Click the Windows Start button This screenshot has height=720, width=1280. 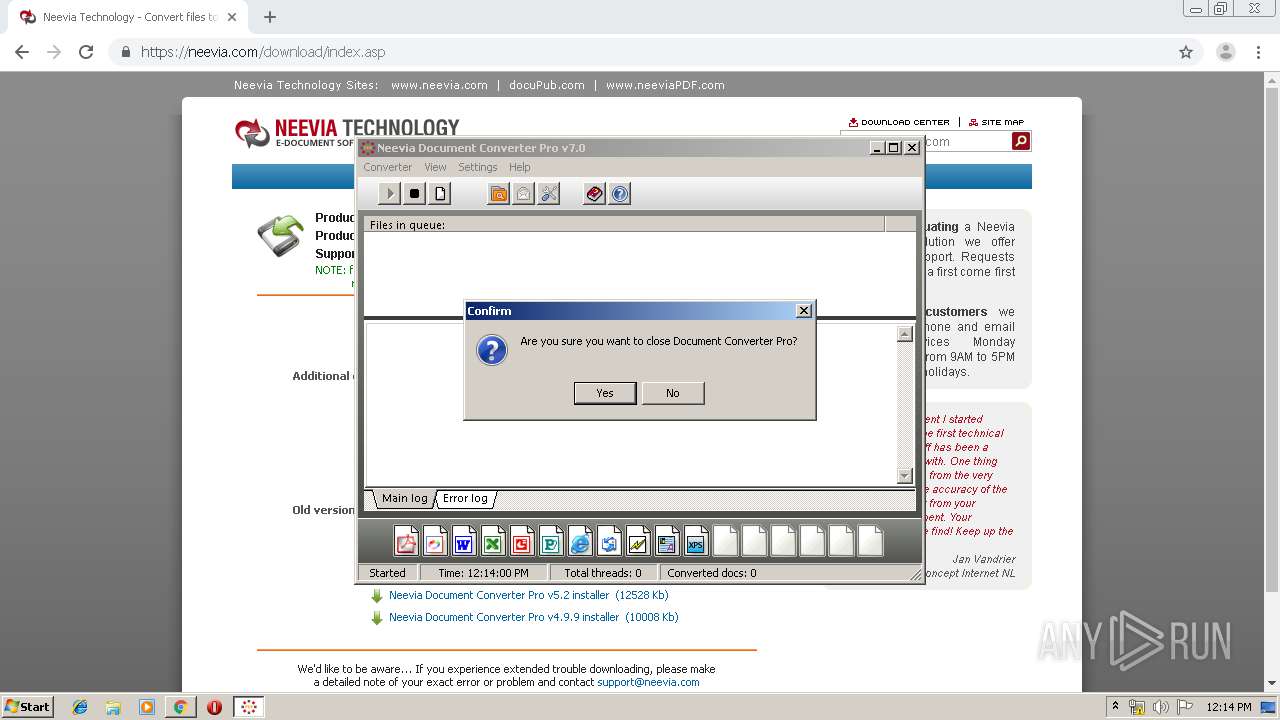(27, 706)
